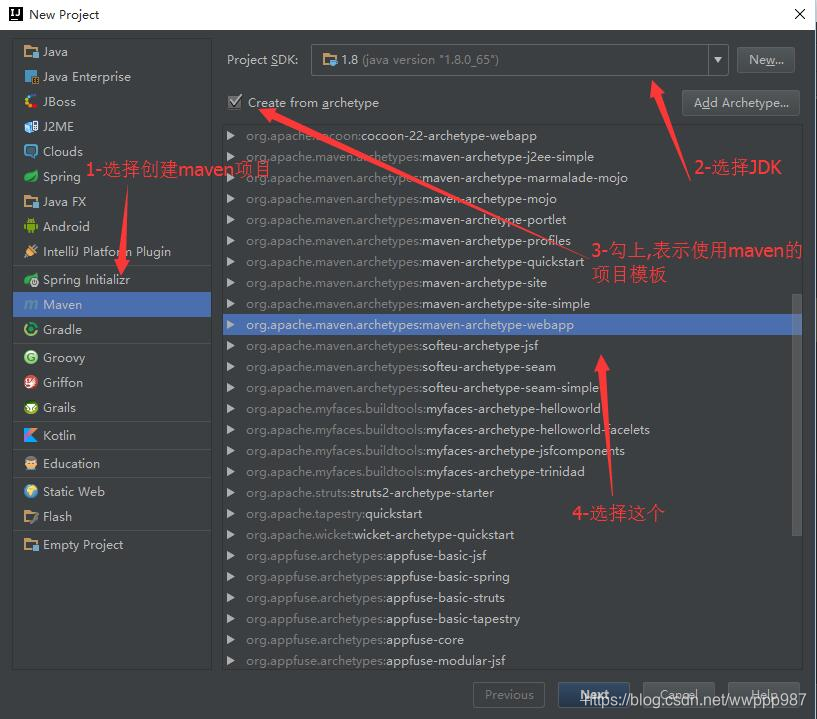Screen dimensions: 817x719
Task: Expand maven-archetype-j2ee-simple node
Action: click(x=230, y=157)
